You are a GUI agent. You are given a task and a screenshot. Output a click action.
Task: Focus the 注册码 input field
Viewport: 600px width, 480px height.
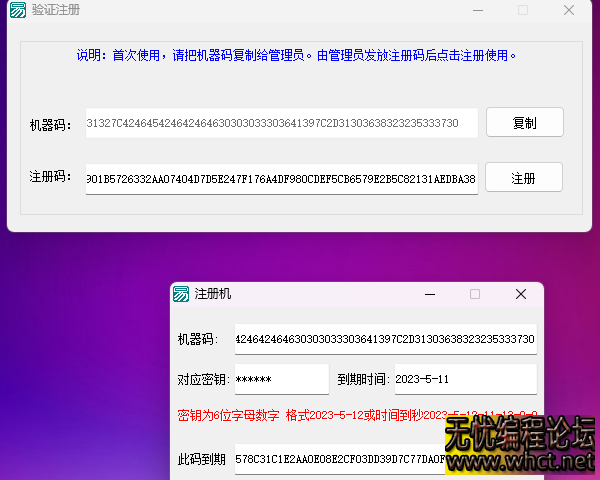point(281,178)
